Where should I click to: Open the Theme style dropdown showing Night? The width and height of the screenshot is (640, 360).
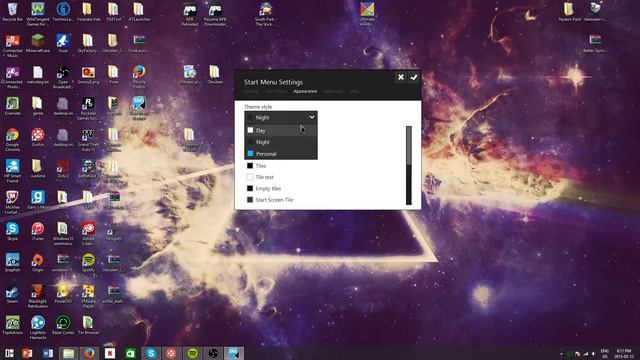(x=281, y=118)
